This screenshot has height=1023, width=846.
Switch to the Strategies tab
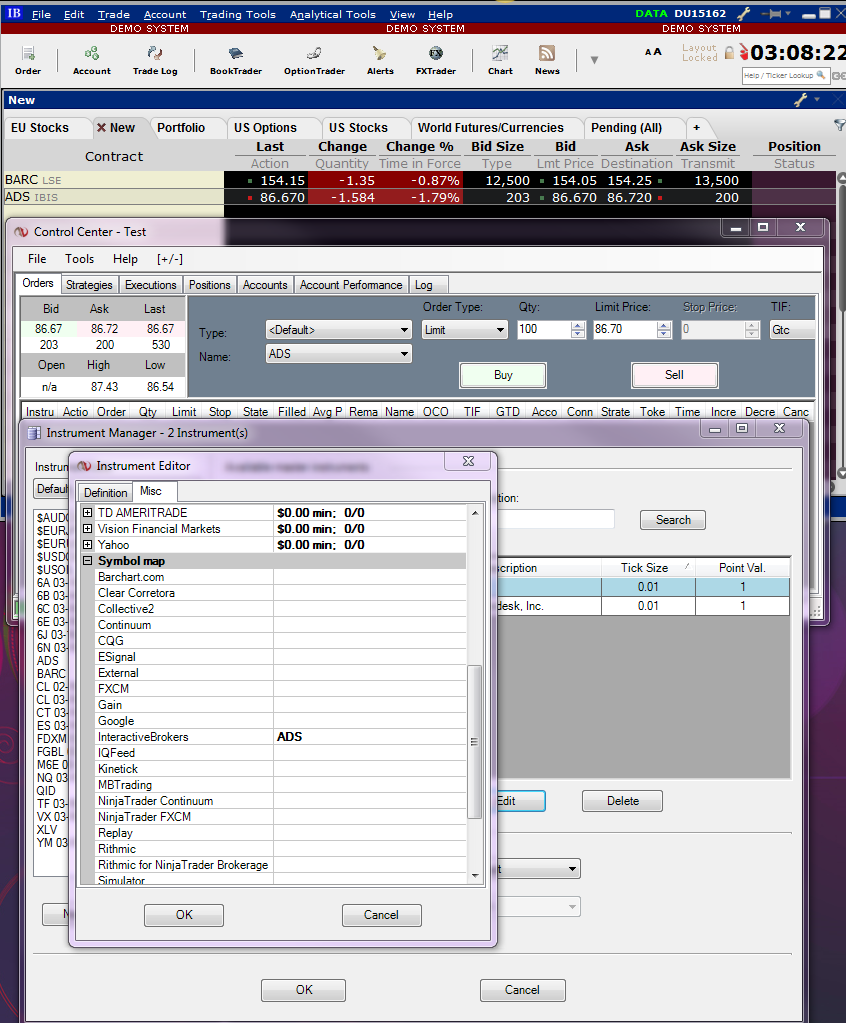[x=89, y=285]
